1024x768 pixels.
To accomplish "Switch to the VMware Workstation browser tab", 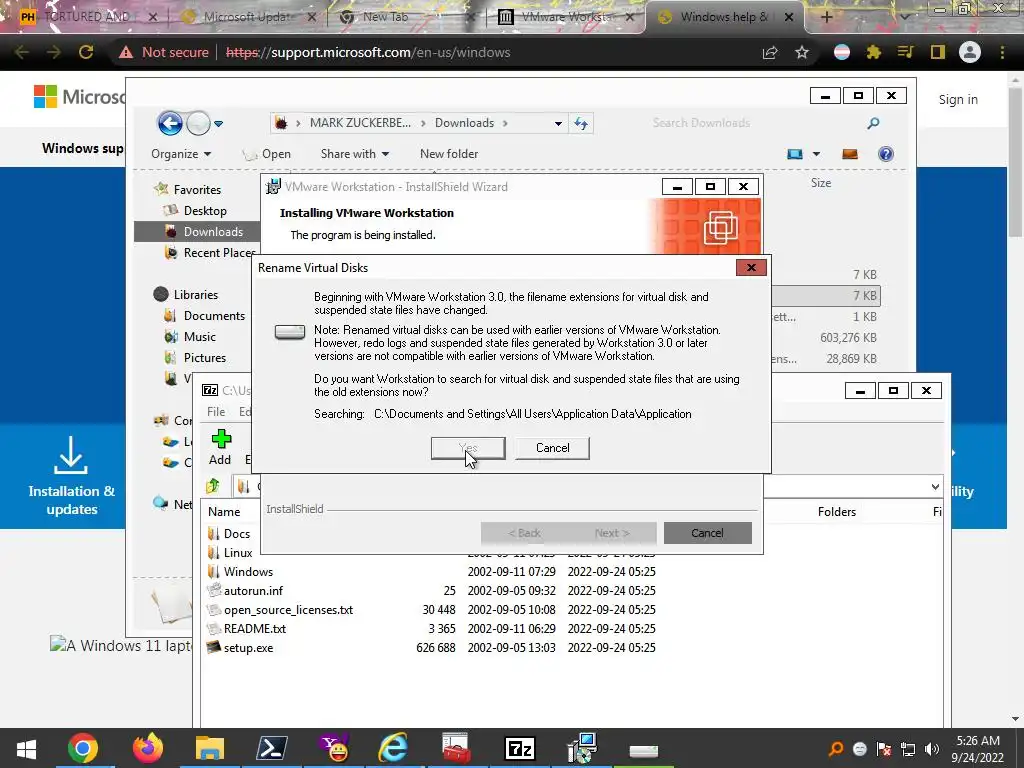I will tap(565, 17).
